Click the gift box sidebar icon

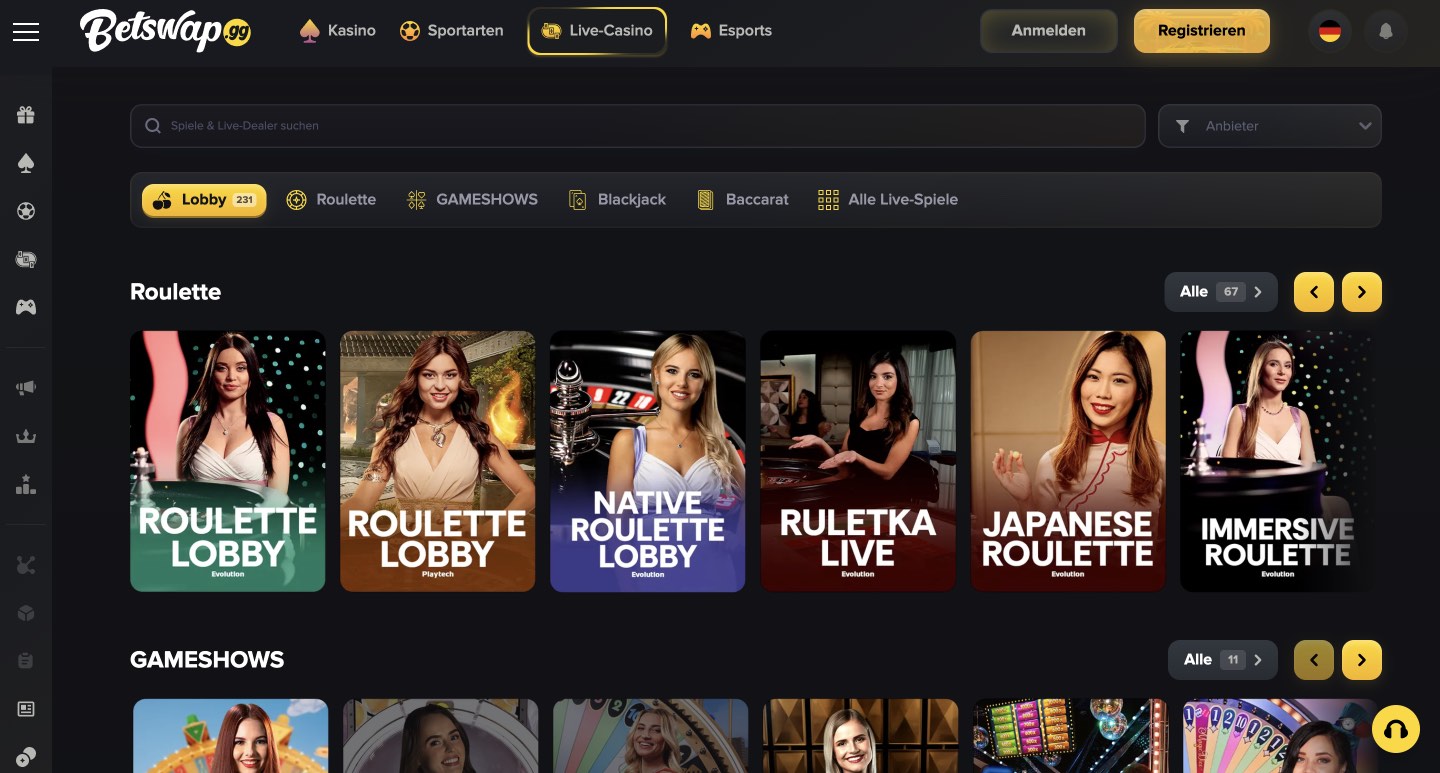point(26,115)
